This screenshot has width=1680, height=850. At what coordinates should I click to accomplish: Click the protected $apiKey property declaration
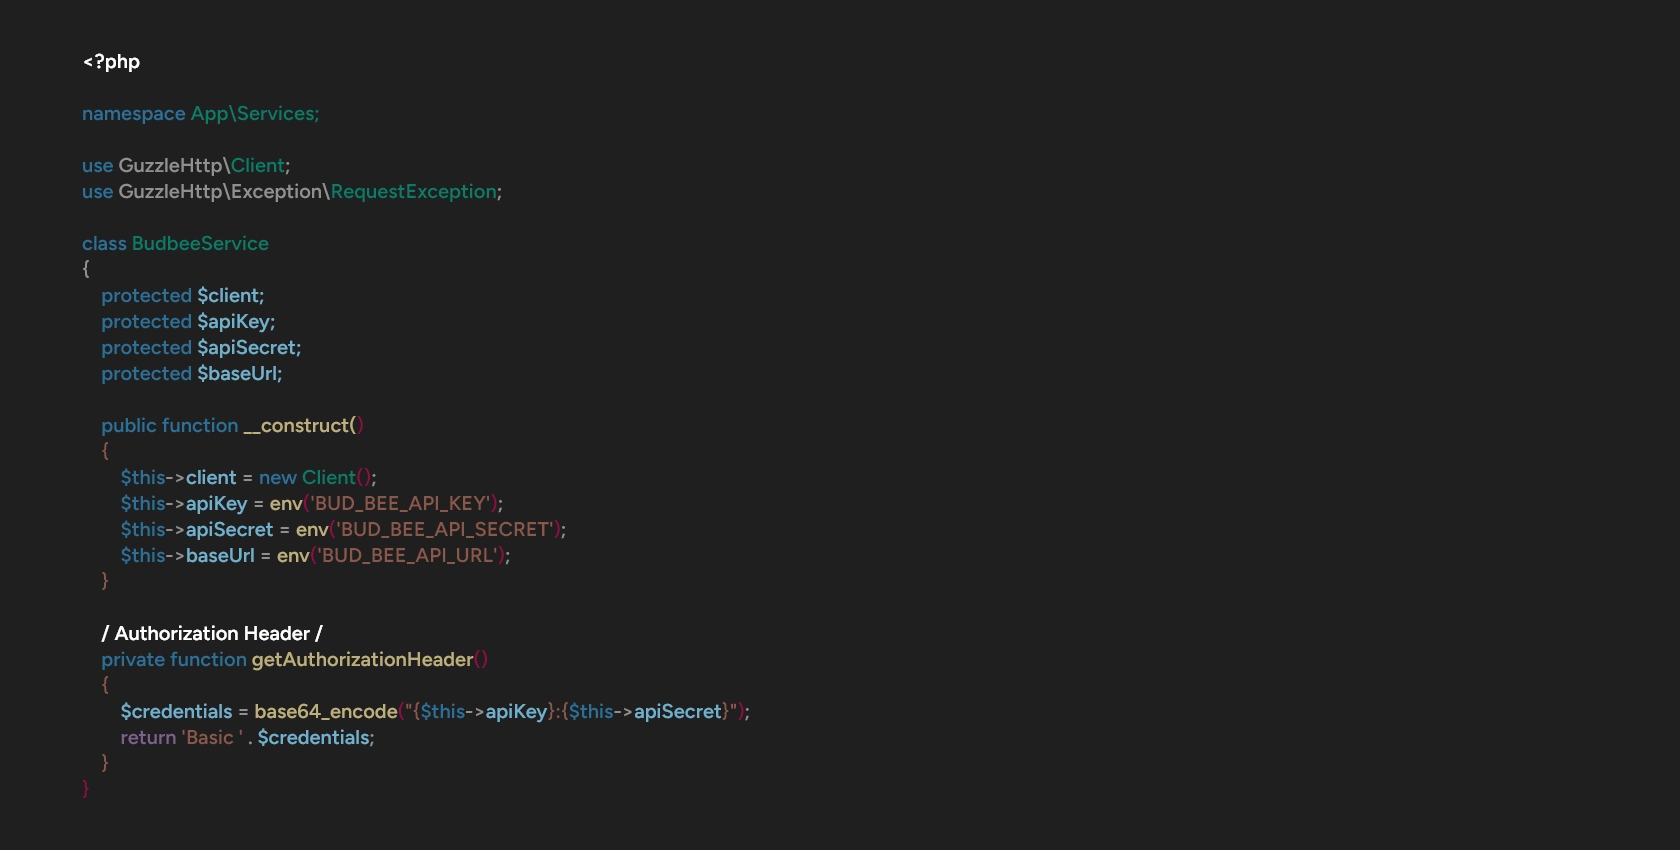(x=187, y=322)
